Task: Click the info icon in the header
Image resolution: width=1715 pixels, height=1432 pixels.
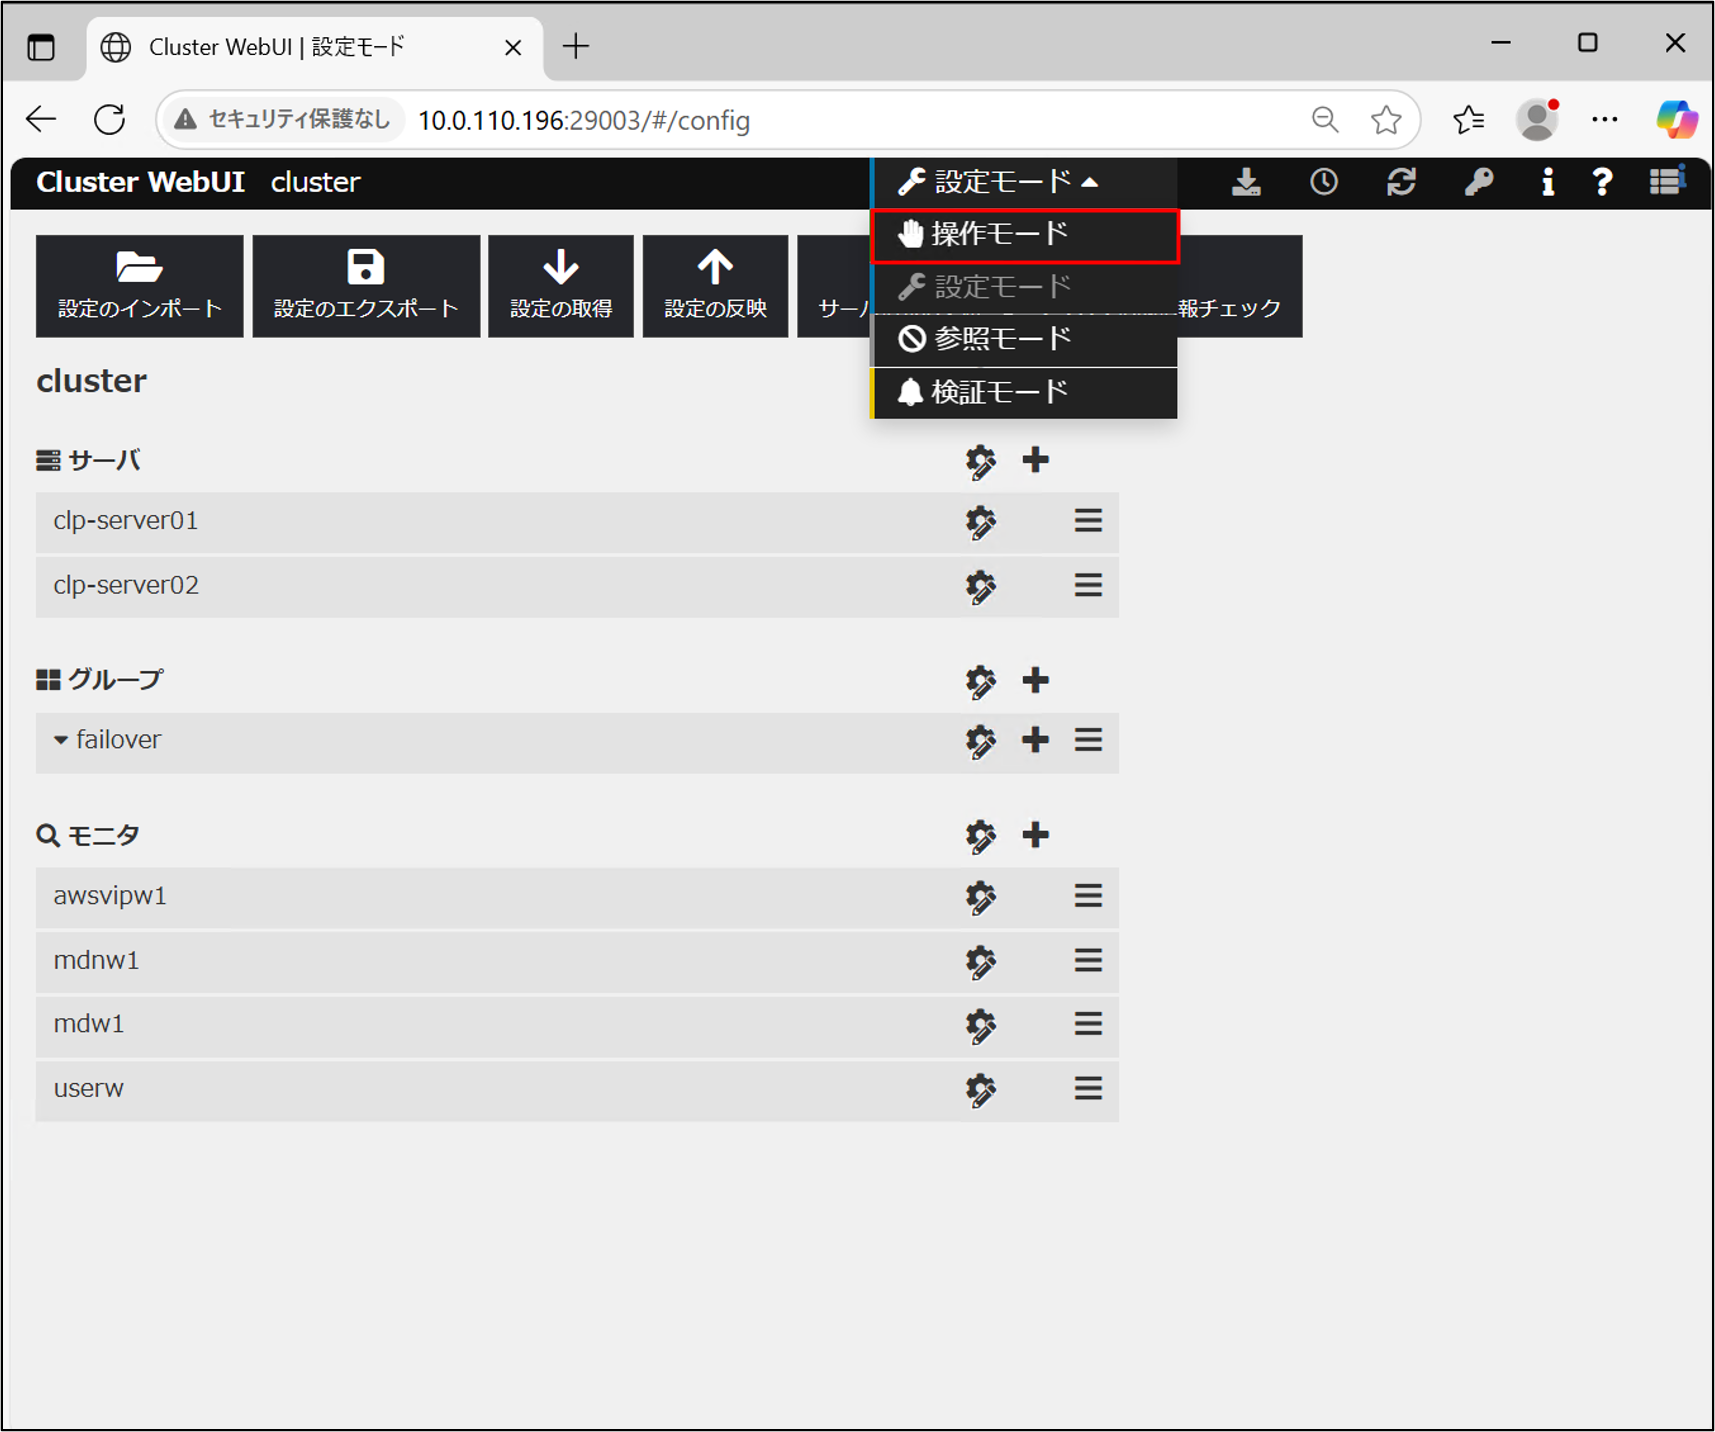Action: pos(1547,182)
